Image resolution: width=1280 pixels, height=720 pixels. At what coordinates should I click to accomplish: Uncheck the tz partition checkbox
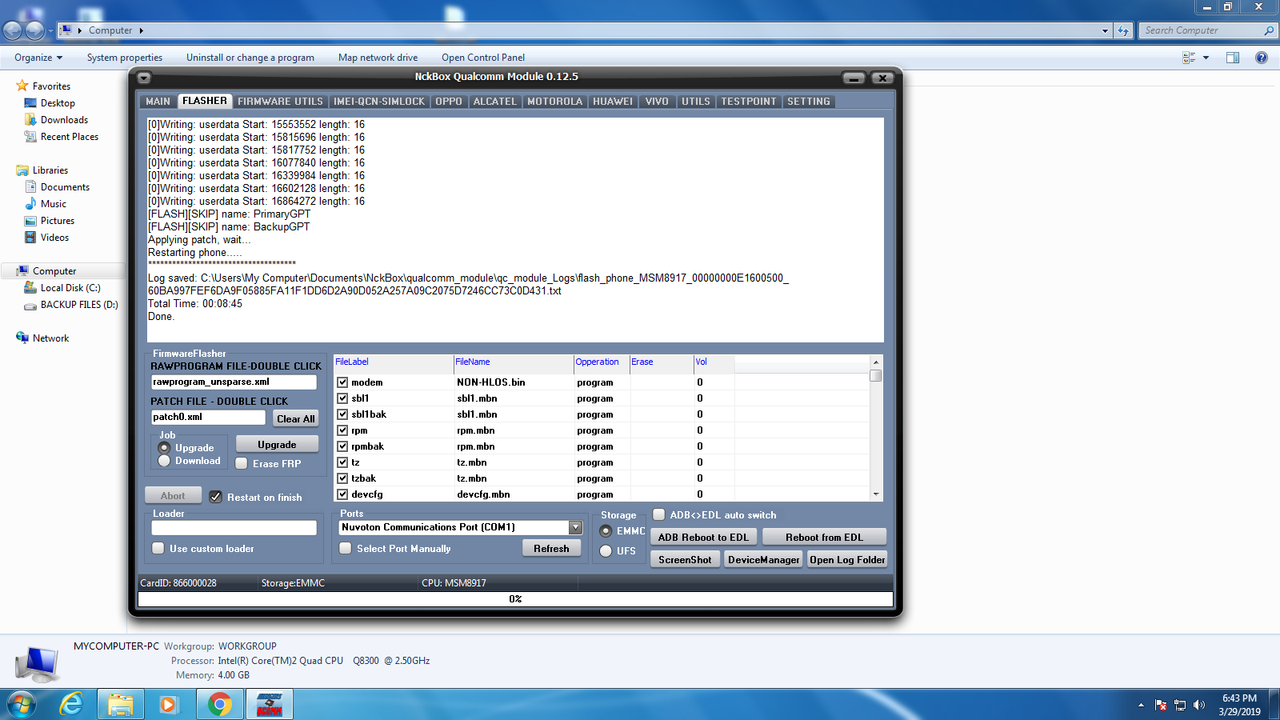[343, 462]
